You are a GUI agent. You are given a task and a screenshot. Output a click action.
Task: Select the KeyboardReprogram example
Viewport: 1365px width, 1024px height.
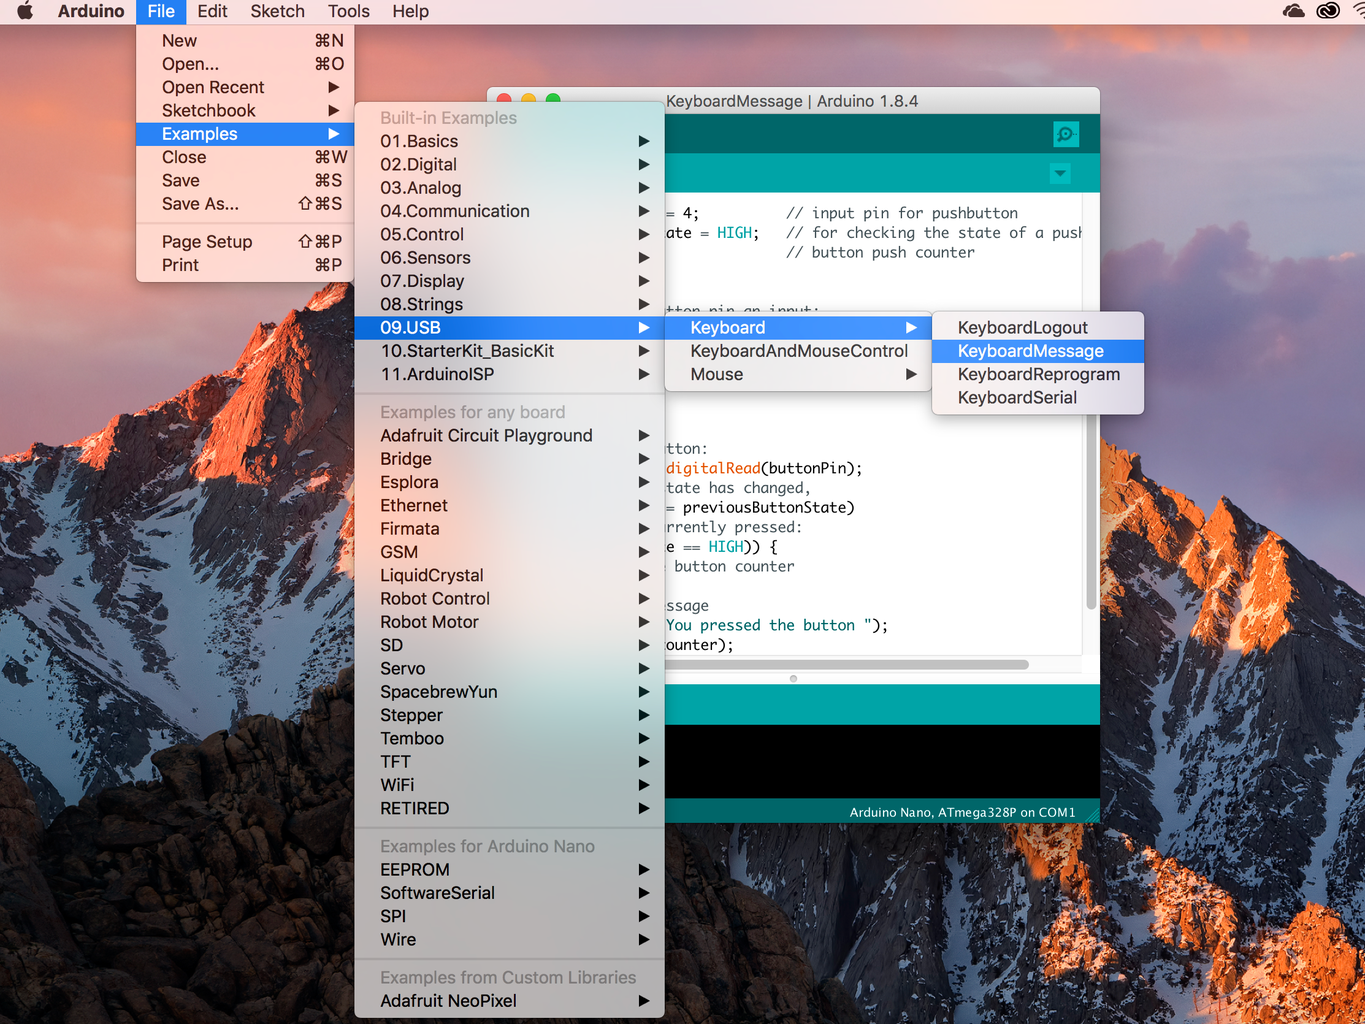pos(1037,375)
